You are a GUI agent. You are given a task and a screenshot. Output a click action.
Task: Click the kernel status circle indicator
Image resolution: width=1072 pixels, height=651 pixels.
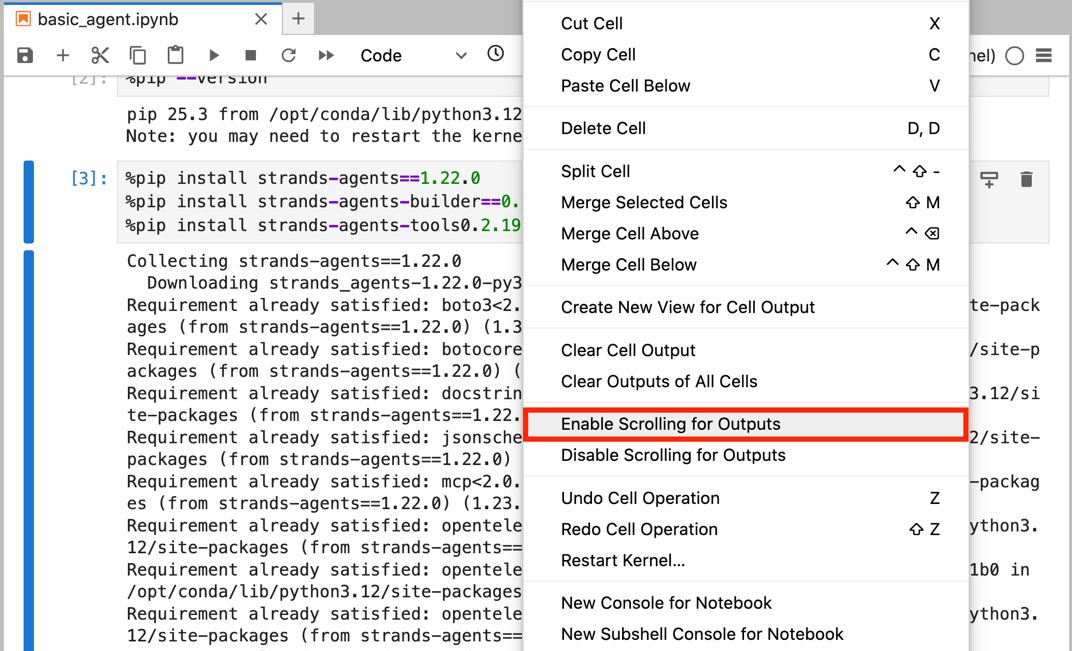1015,55
